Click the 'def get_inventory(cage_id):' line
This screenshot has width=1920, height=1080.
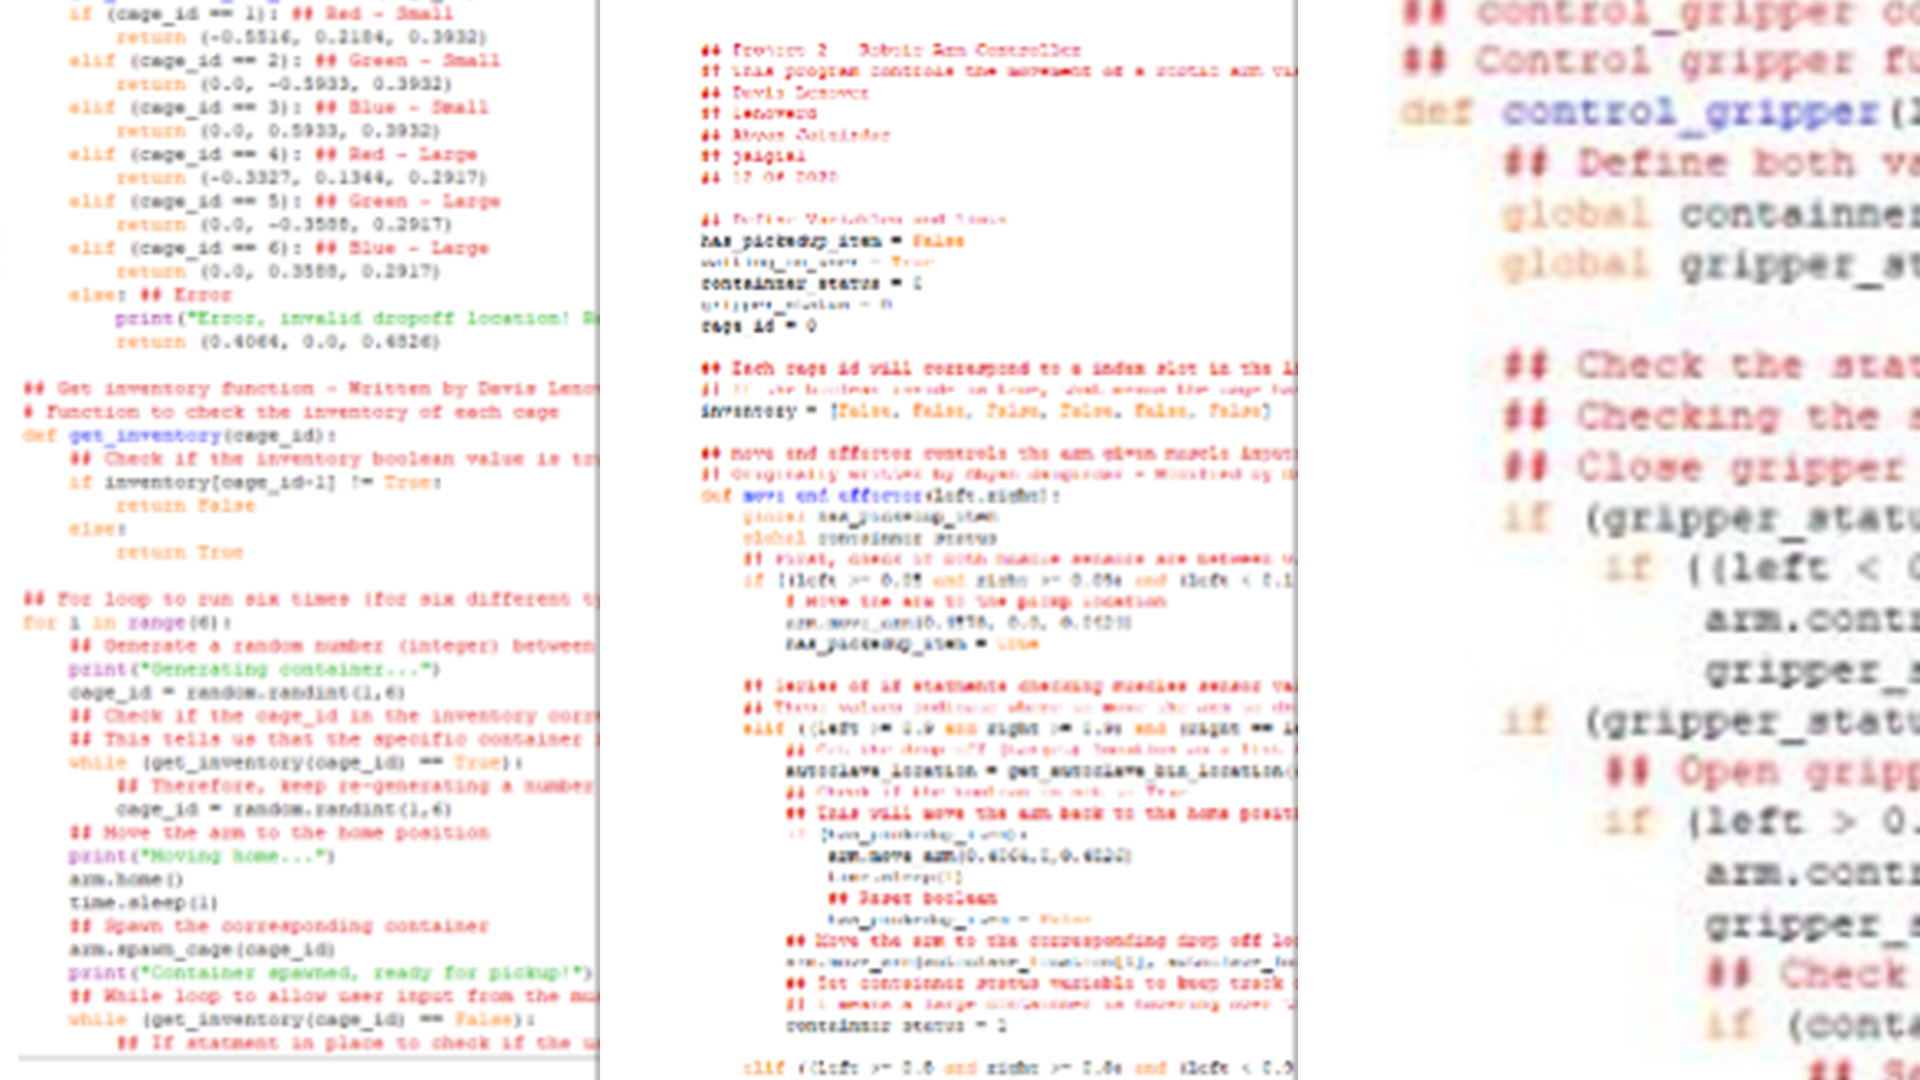click(180, 436)
